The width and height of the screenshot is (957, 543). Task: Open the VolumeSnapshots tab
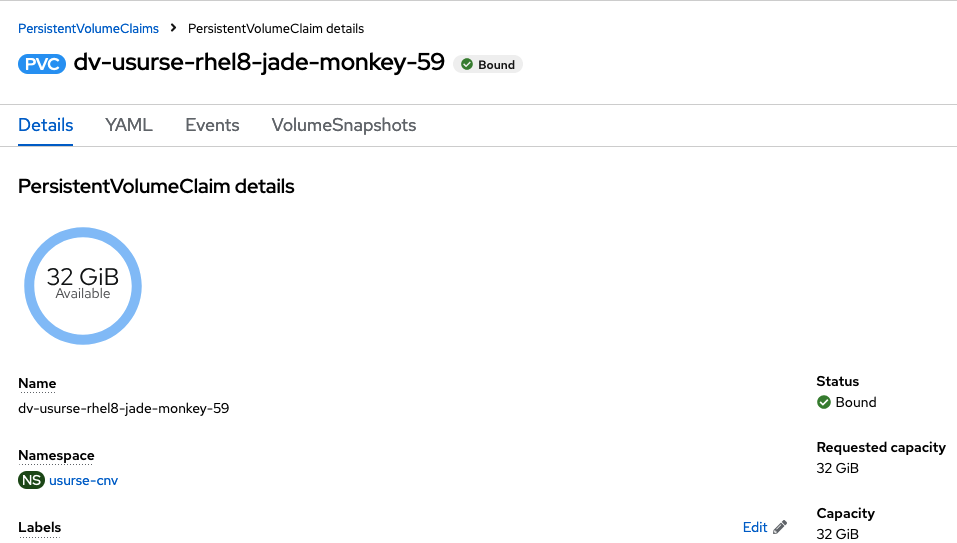344,125
